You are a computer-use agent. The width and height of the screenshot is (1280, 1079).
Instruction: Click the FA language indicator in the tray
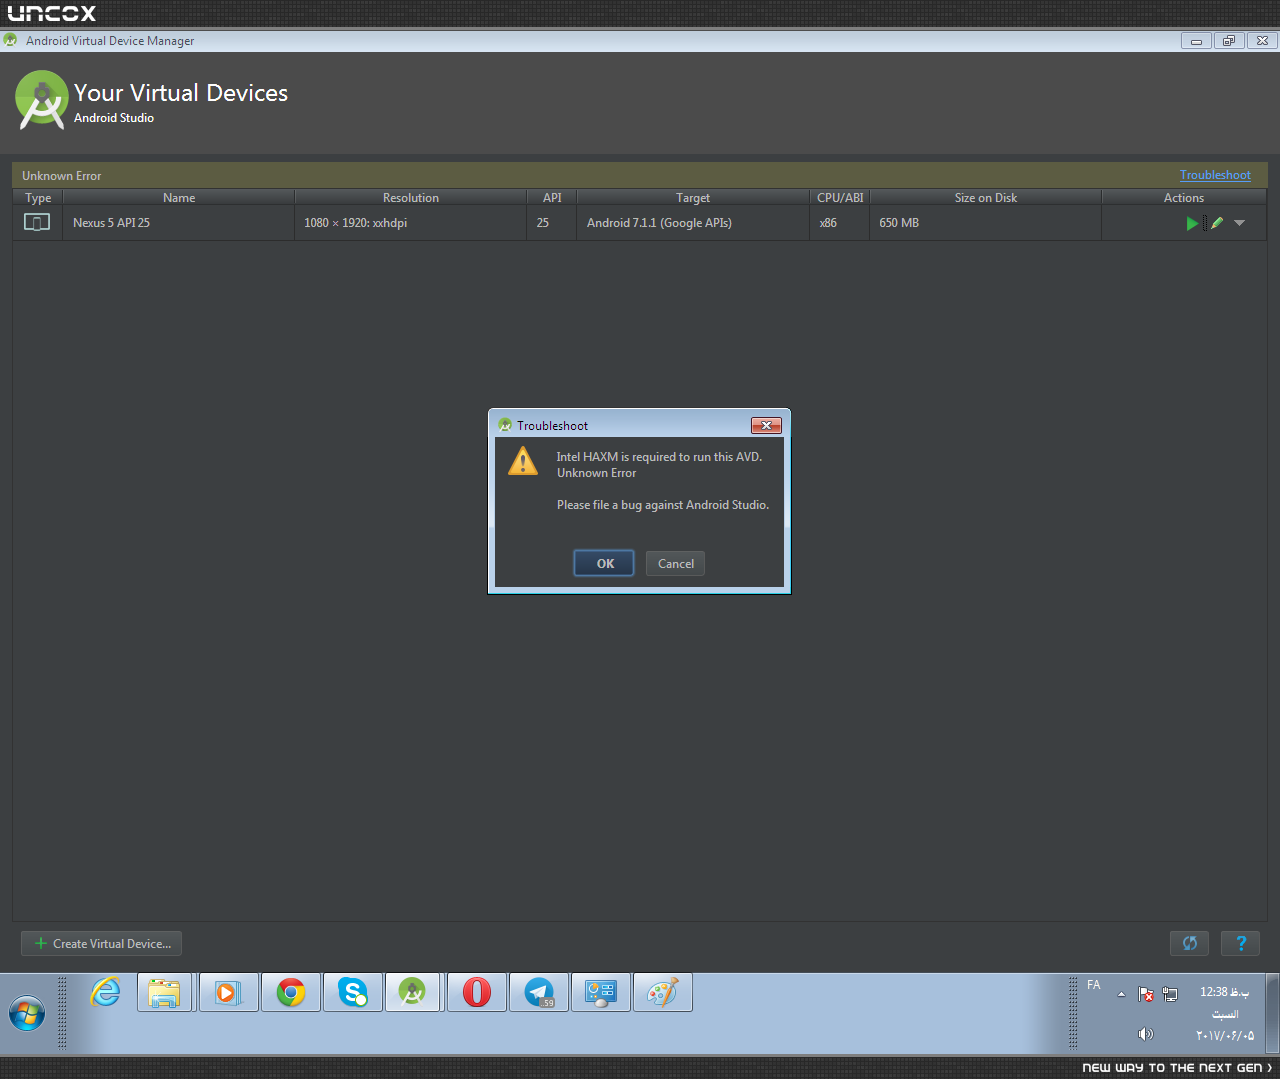[1094, 985]
